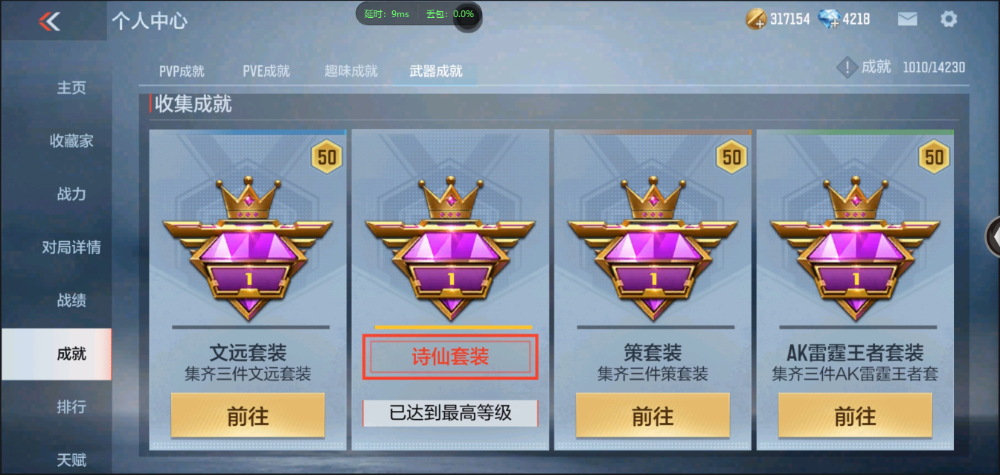Click 前往 button under 文远套装
This screenshot has width=1000, height=475.
[x=247, y=416]
